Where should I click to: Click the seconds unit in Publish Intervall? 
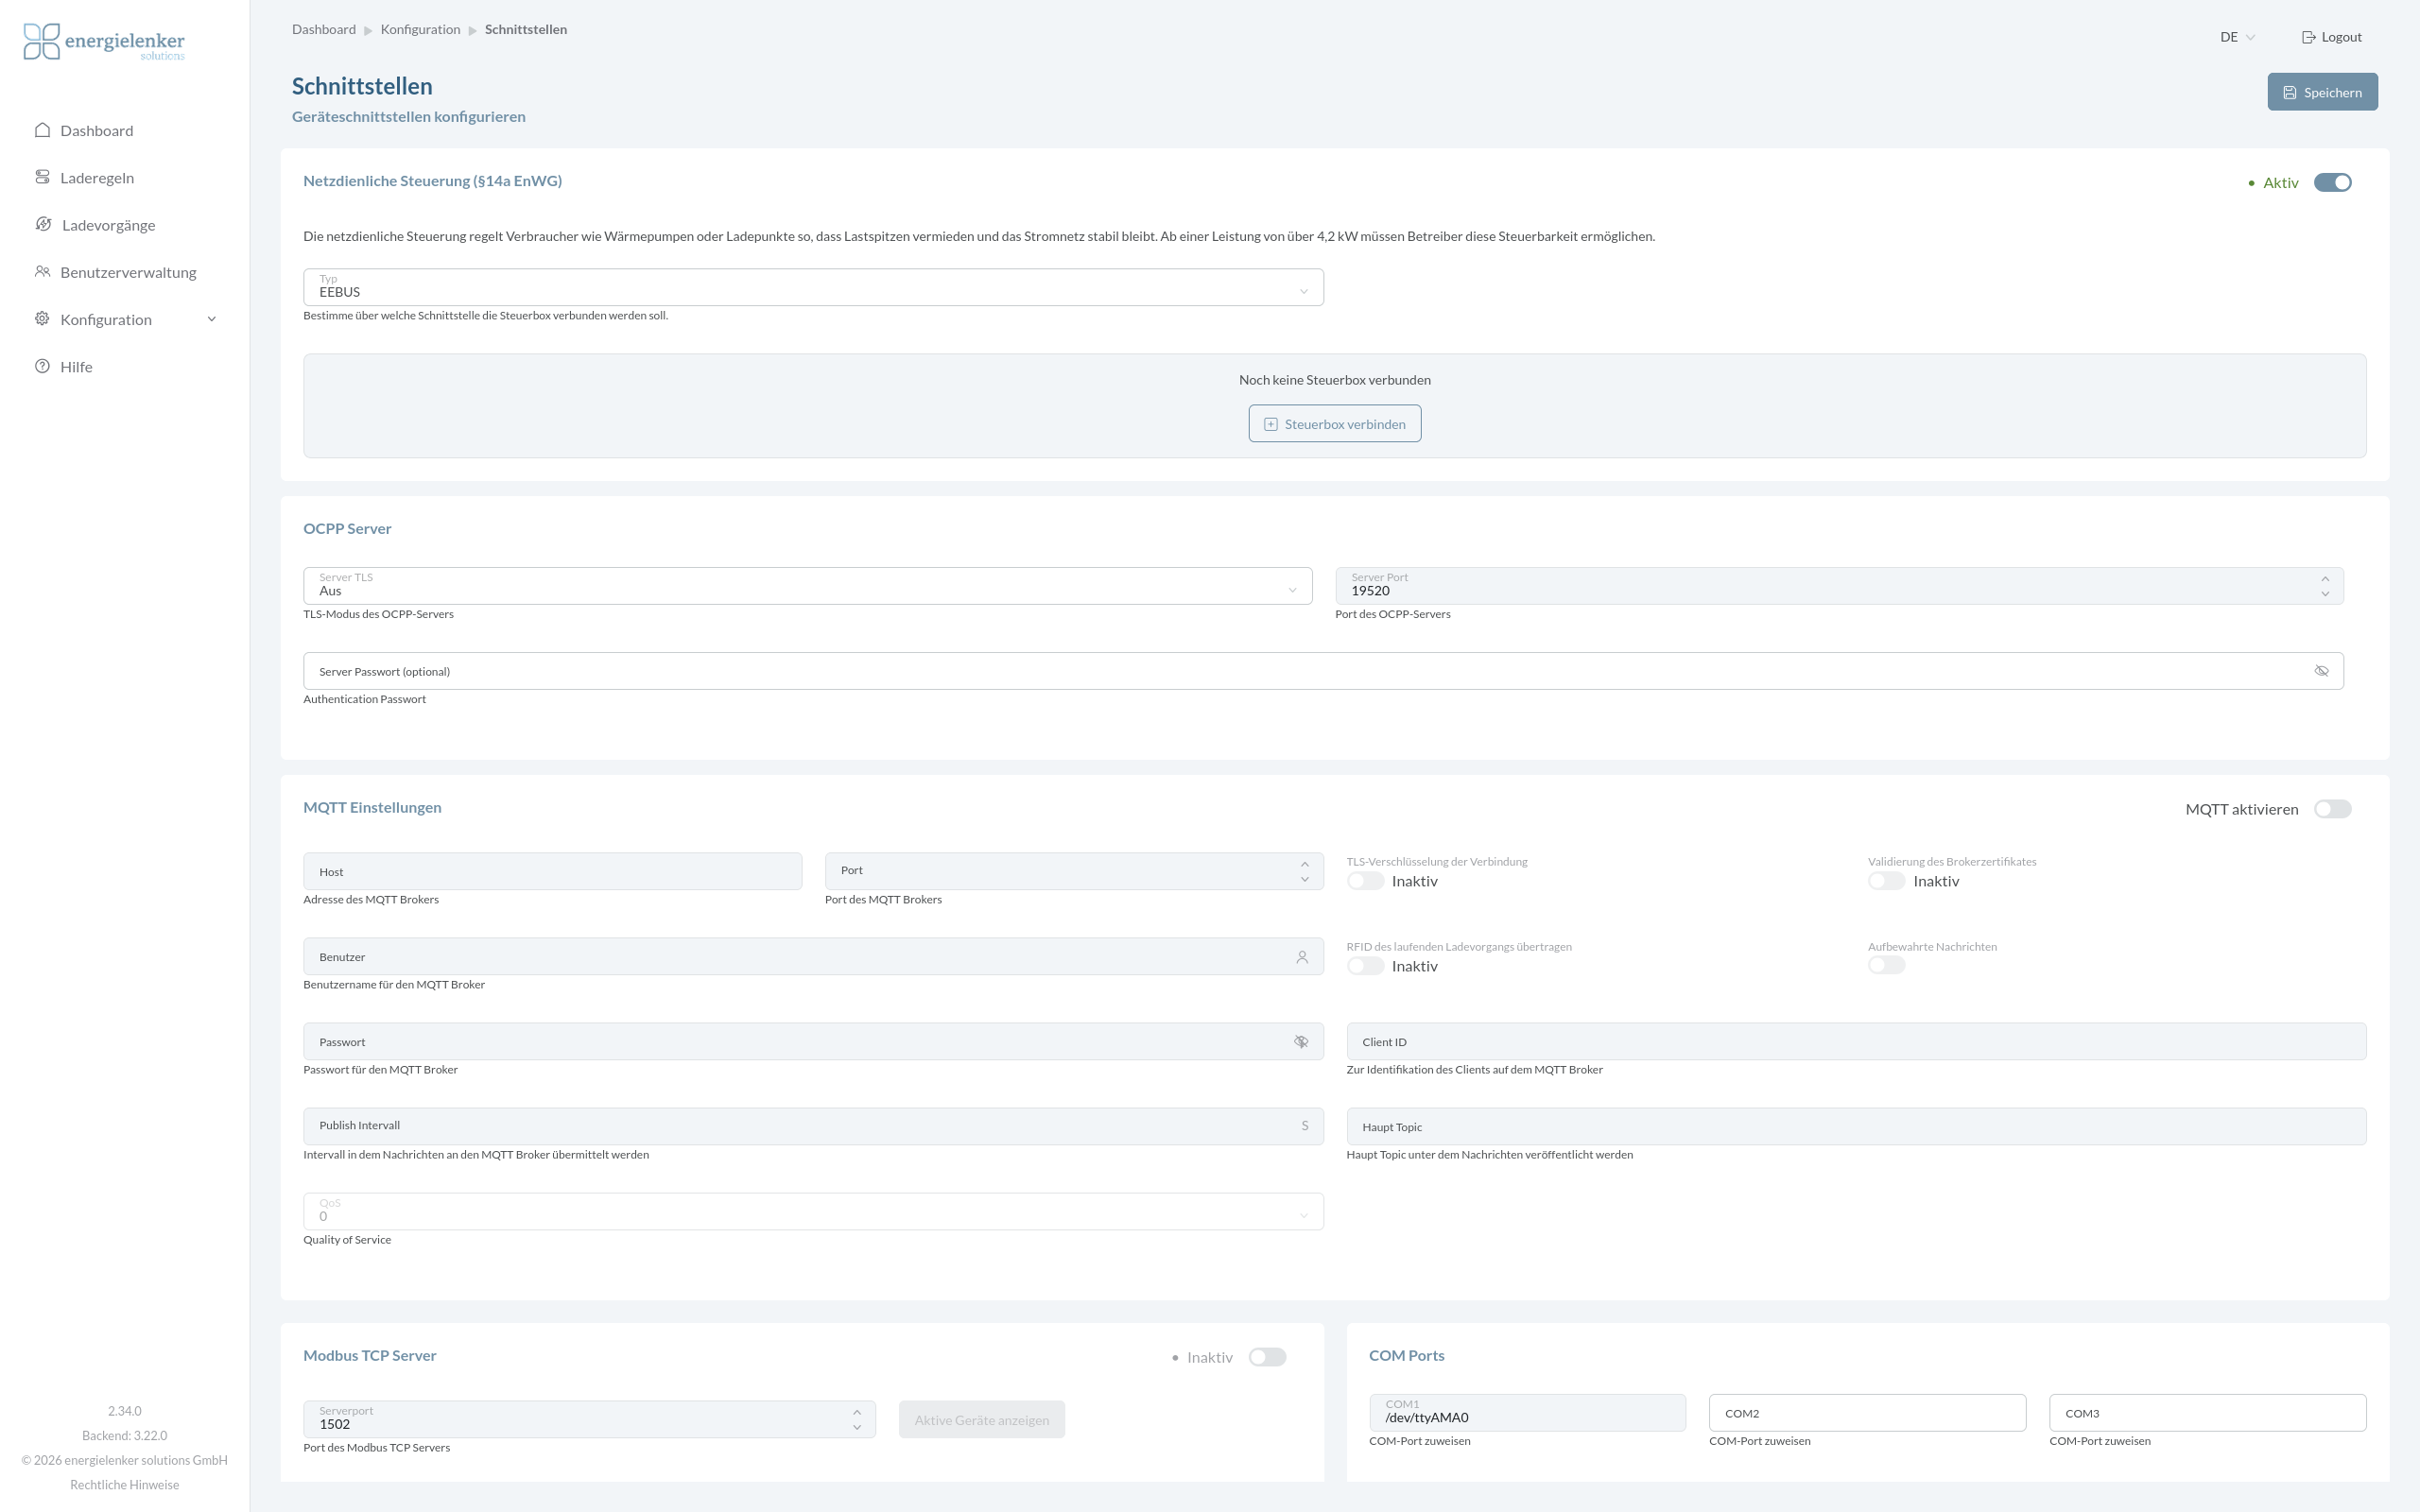tap(1305, 1126)
